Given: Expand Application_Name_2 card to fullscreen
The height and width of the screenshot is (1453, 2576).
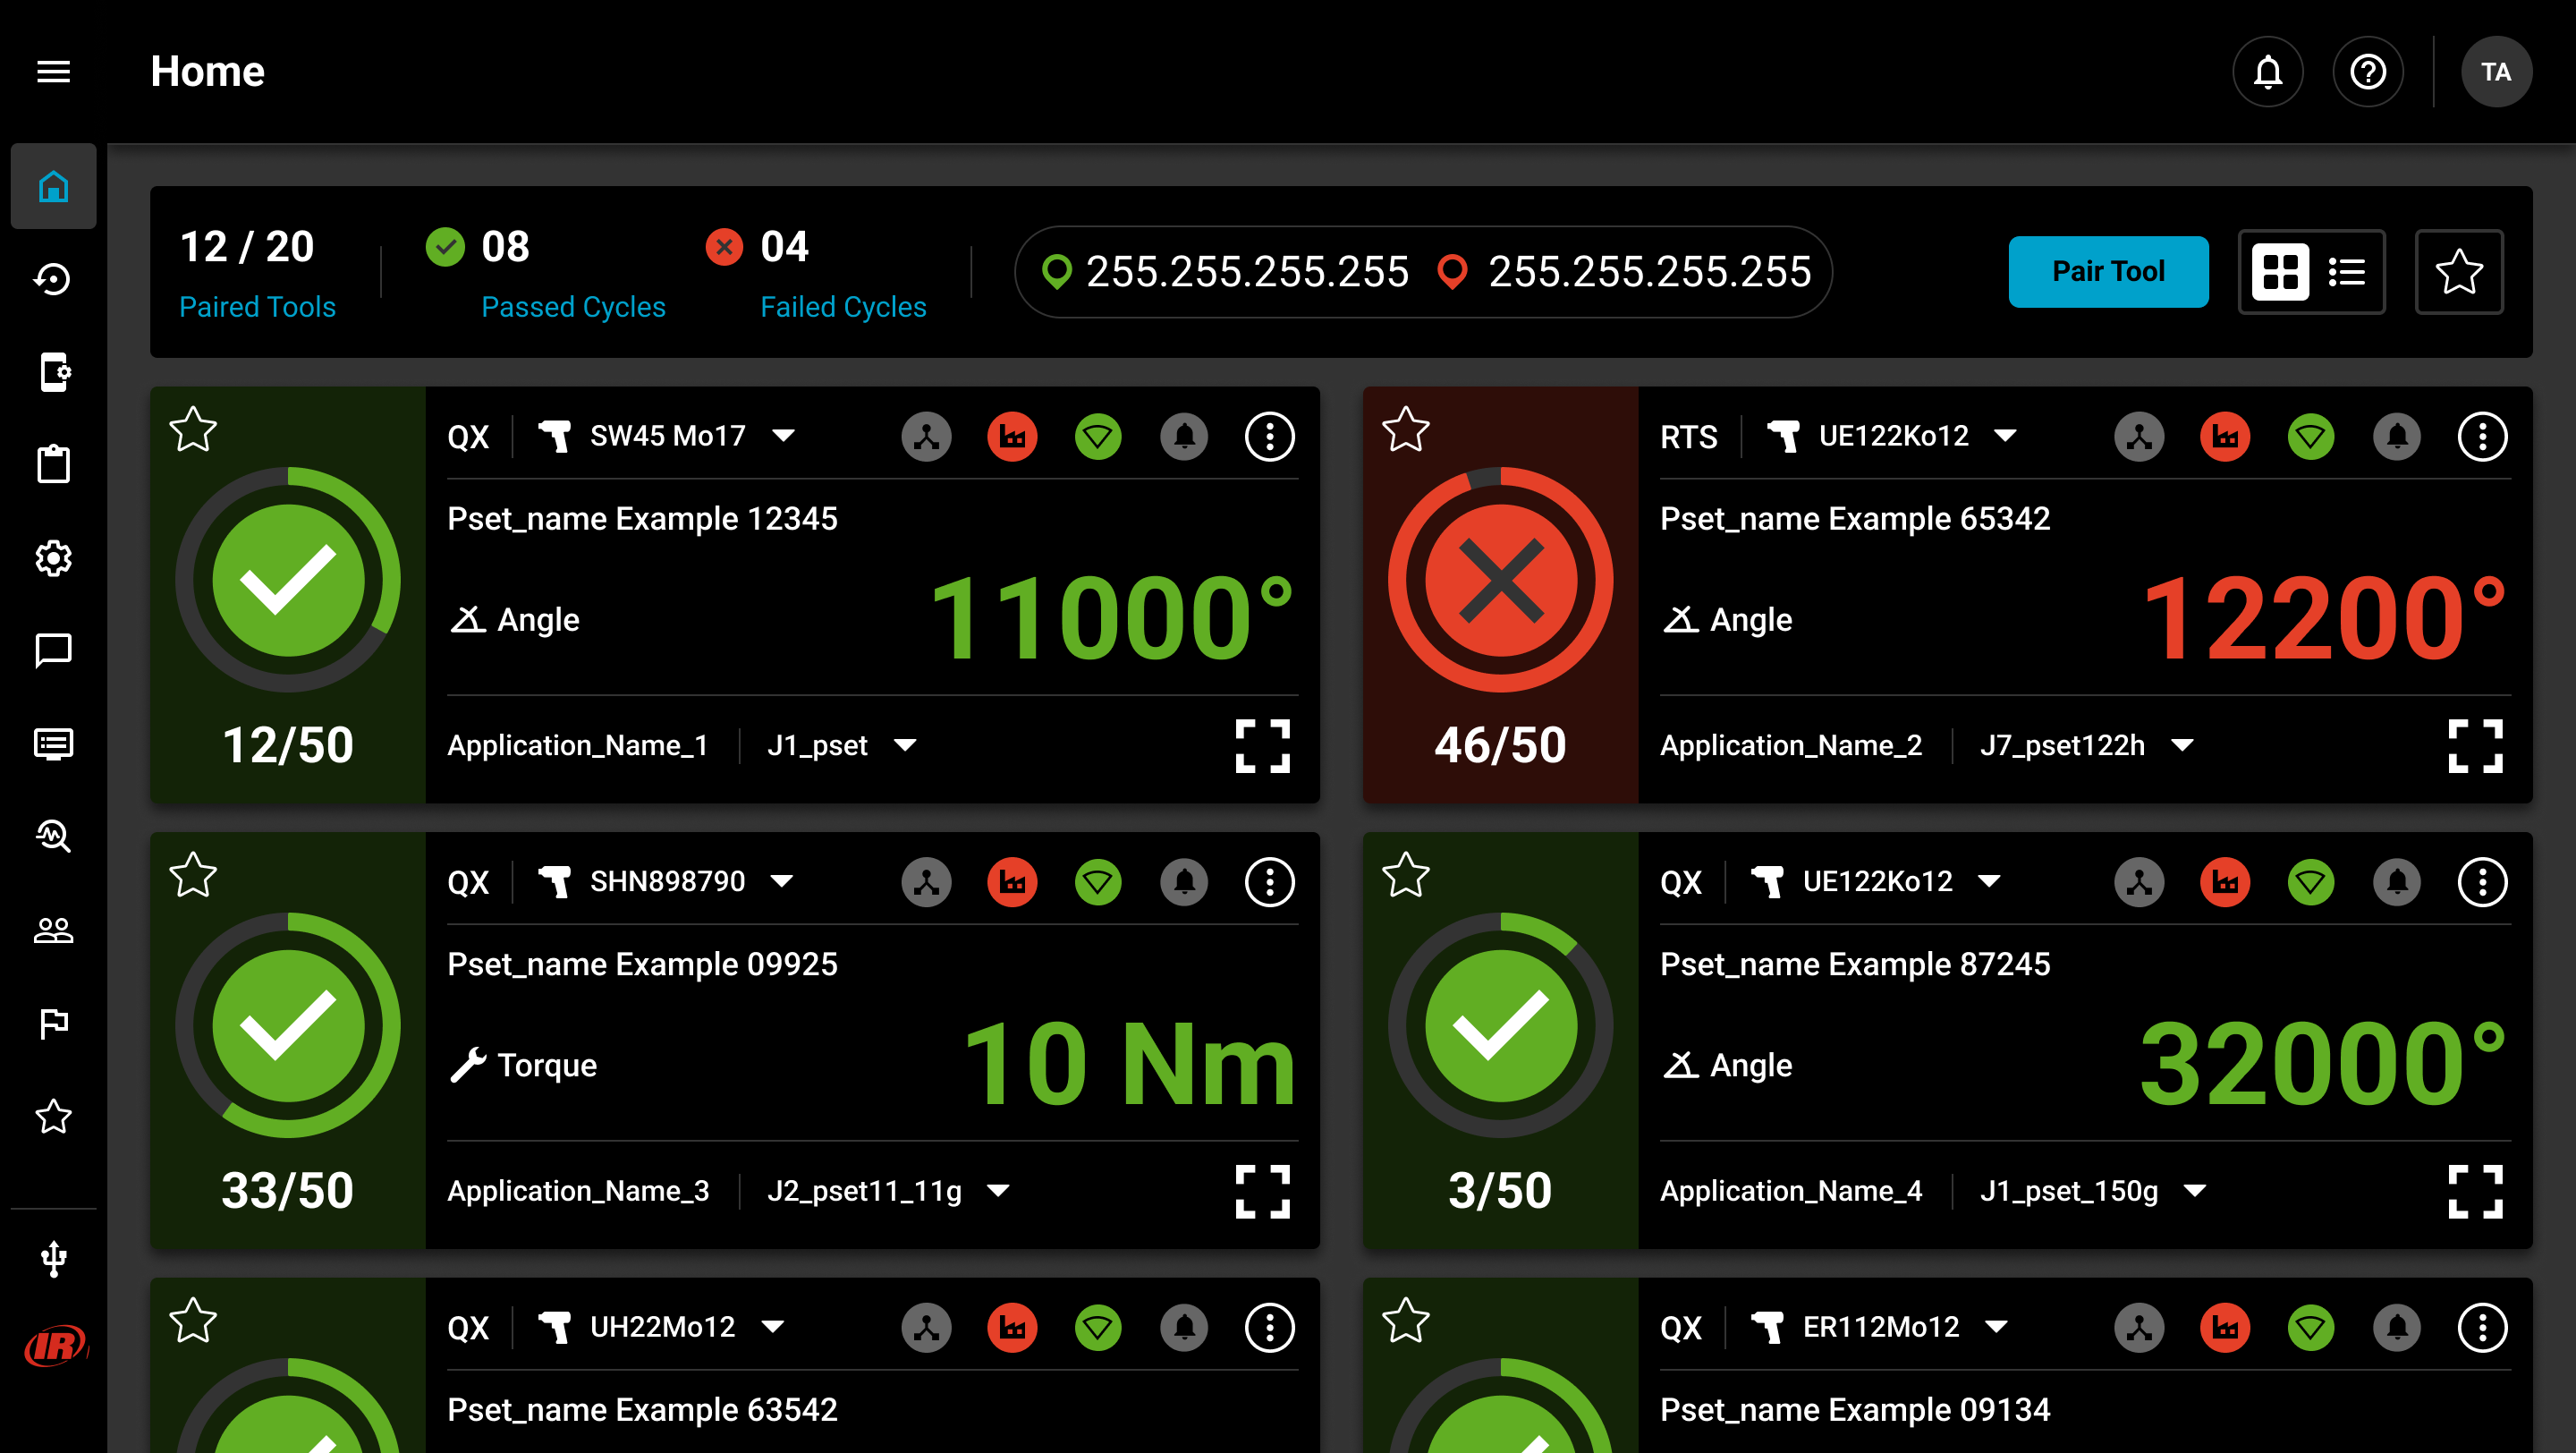Looking at the screenshot, I should point(2475,746).
